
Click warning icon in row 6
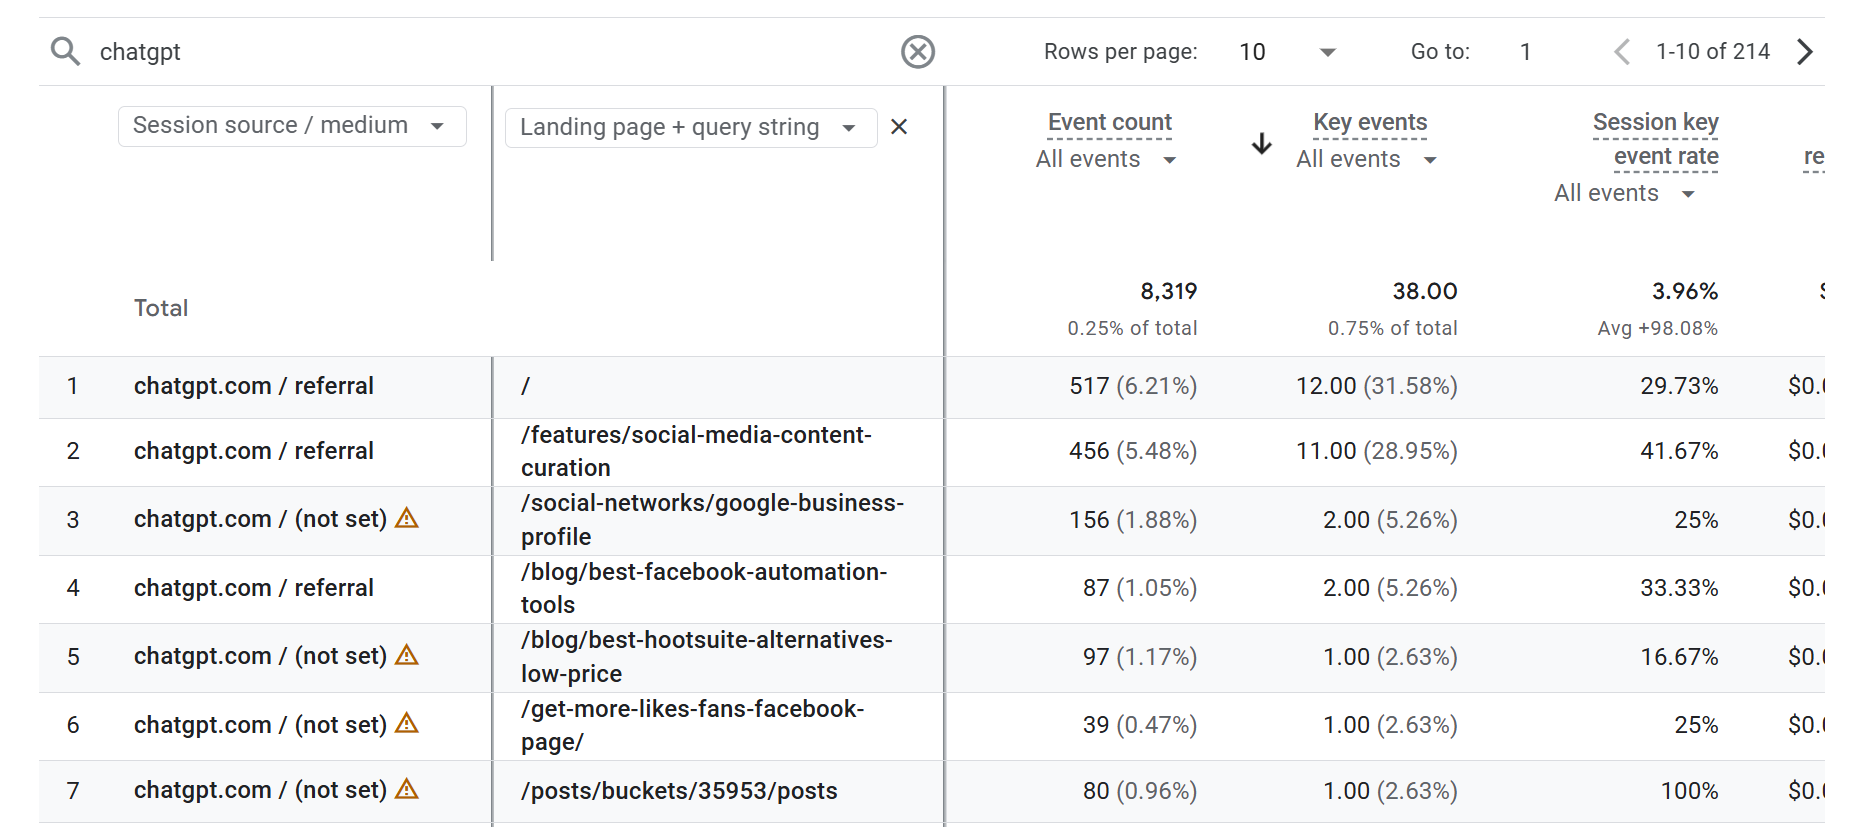[x=407, y=723]
